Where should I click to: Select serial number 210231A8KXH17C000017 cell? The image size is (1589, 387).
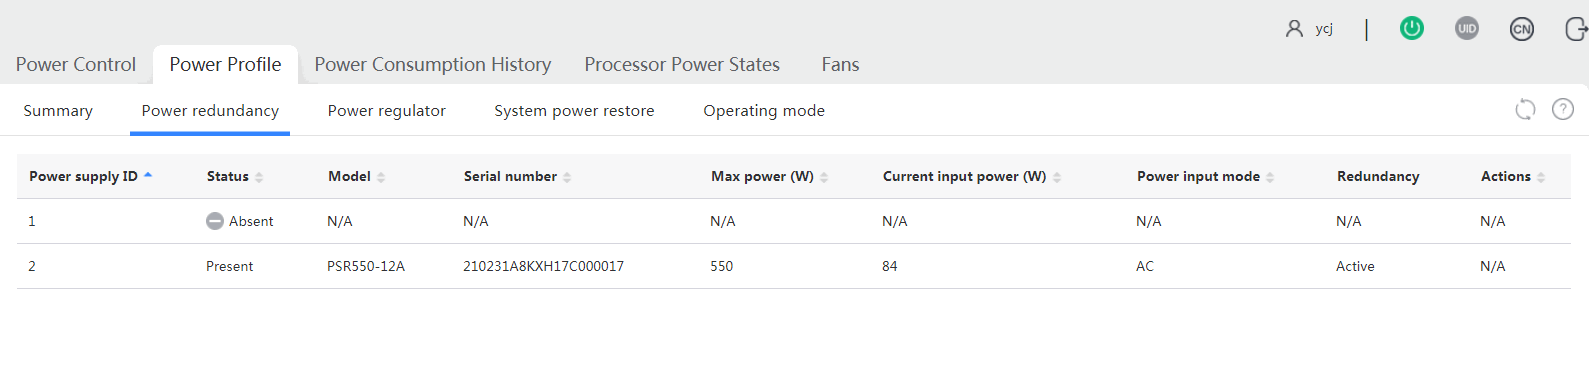[x=543, y=266]
